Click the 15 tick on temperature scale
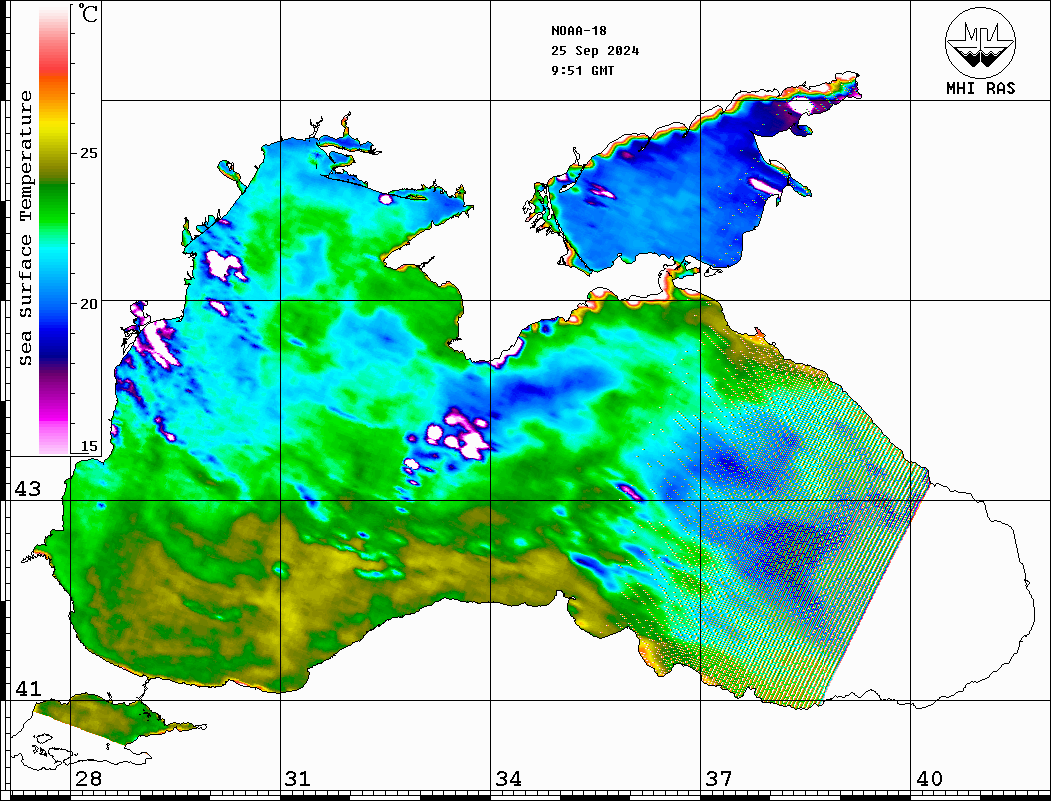Screen dimensions: 1051x801 click(x=88, y=446)
